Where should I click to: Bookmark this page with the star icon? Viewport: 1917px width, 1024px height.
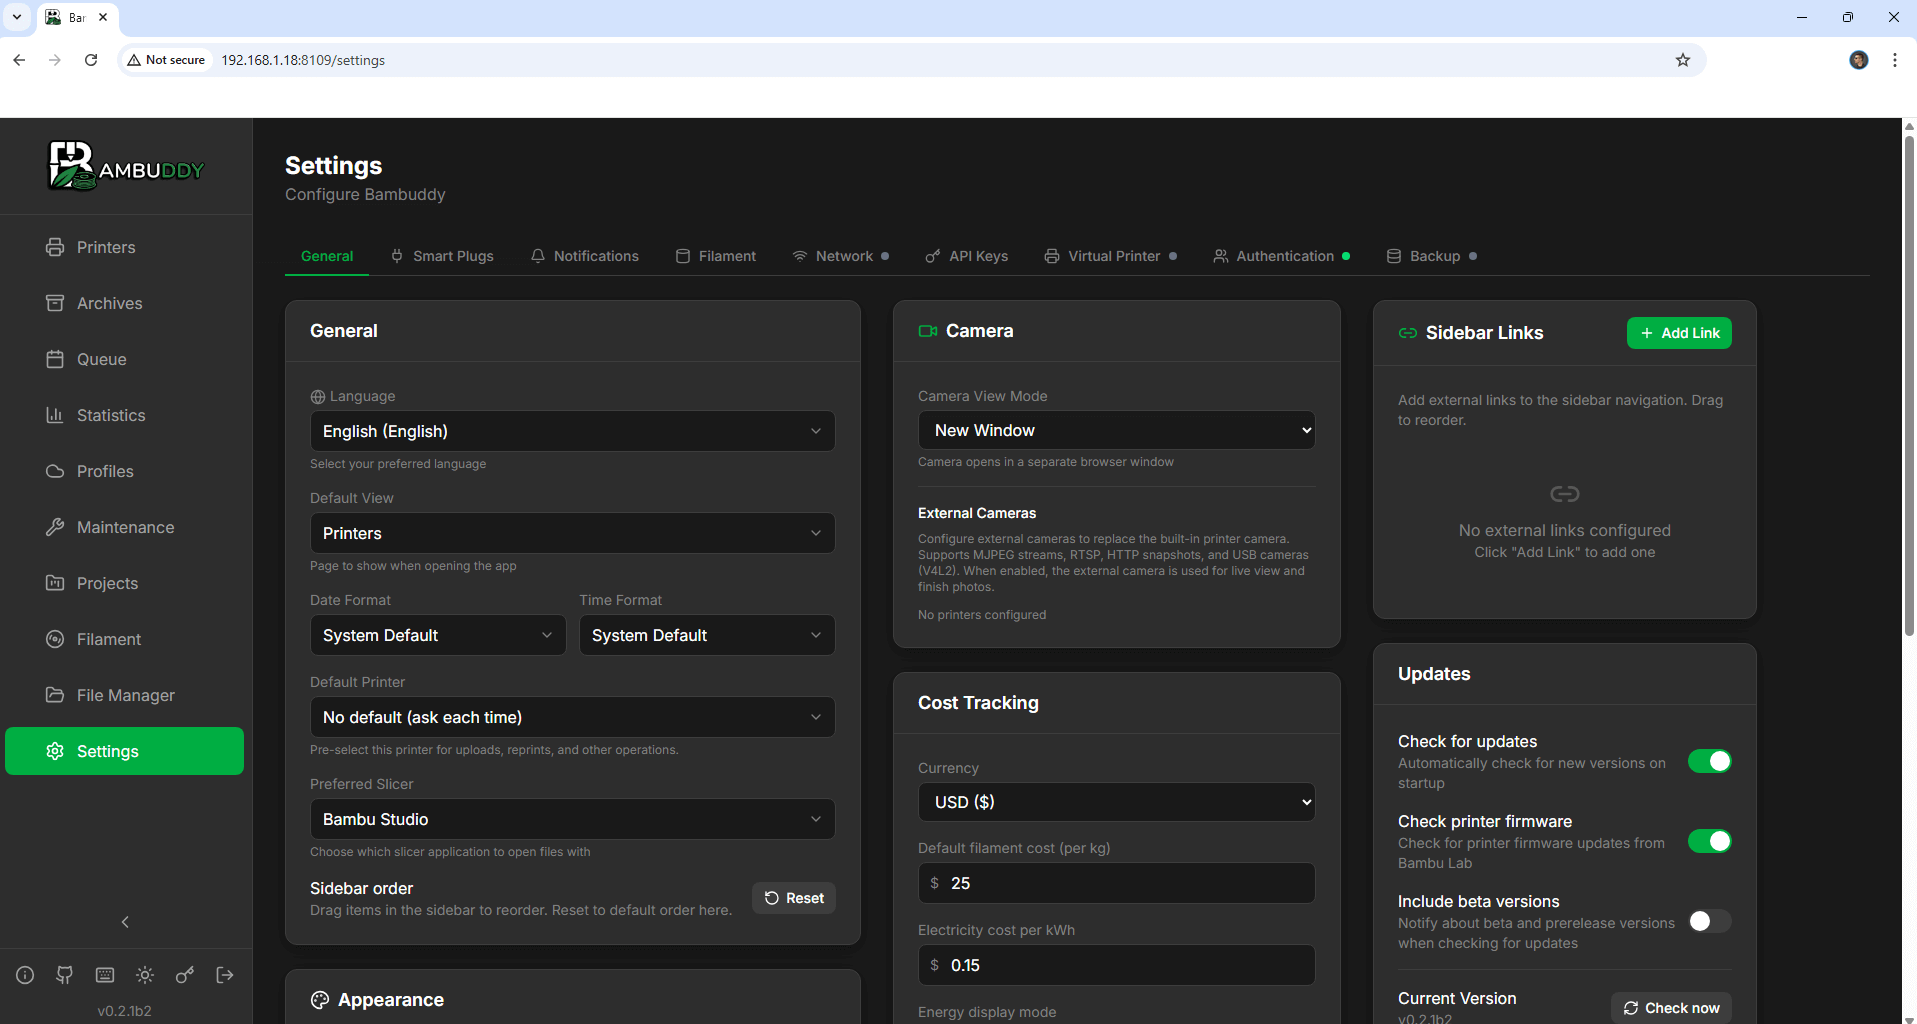point(1683,60)
